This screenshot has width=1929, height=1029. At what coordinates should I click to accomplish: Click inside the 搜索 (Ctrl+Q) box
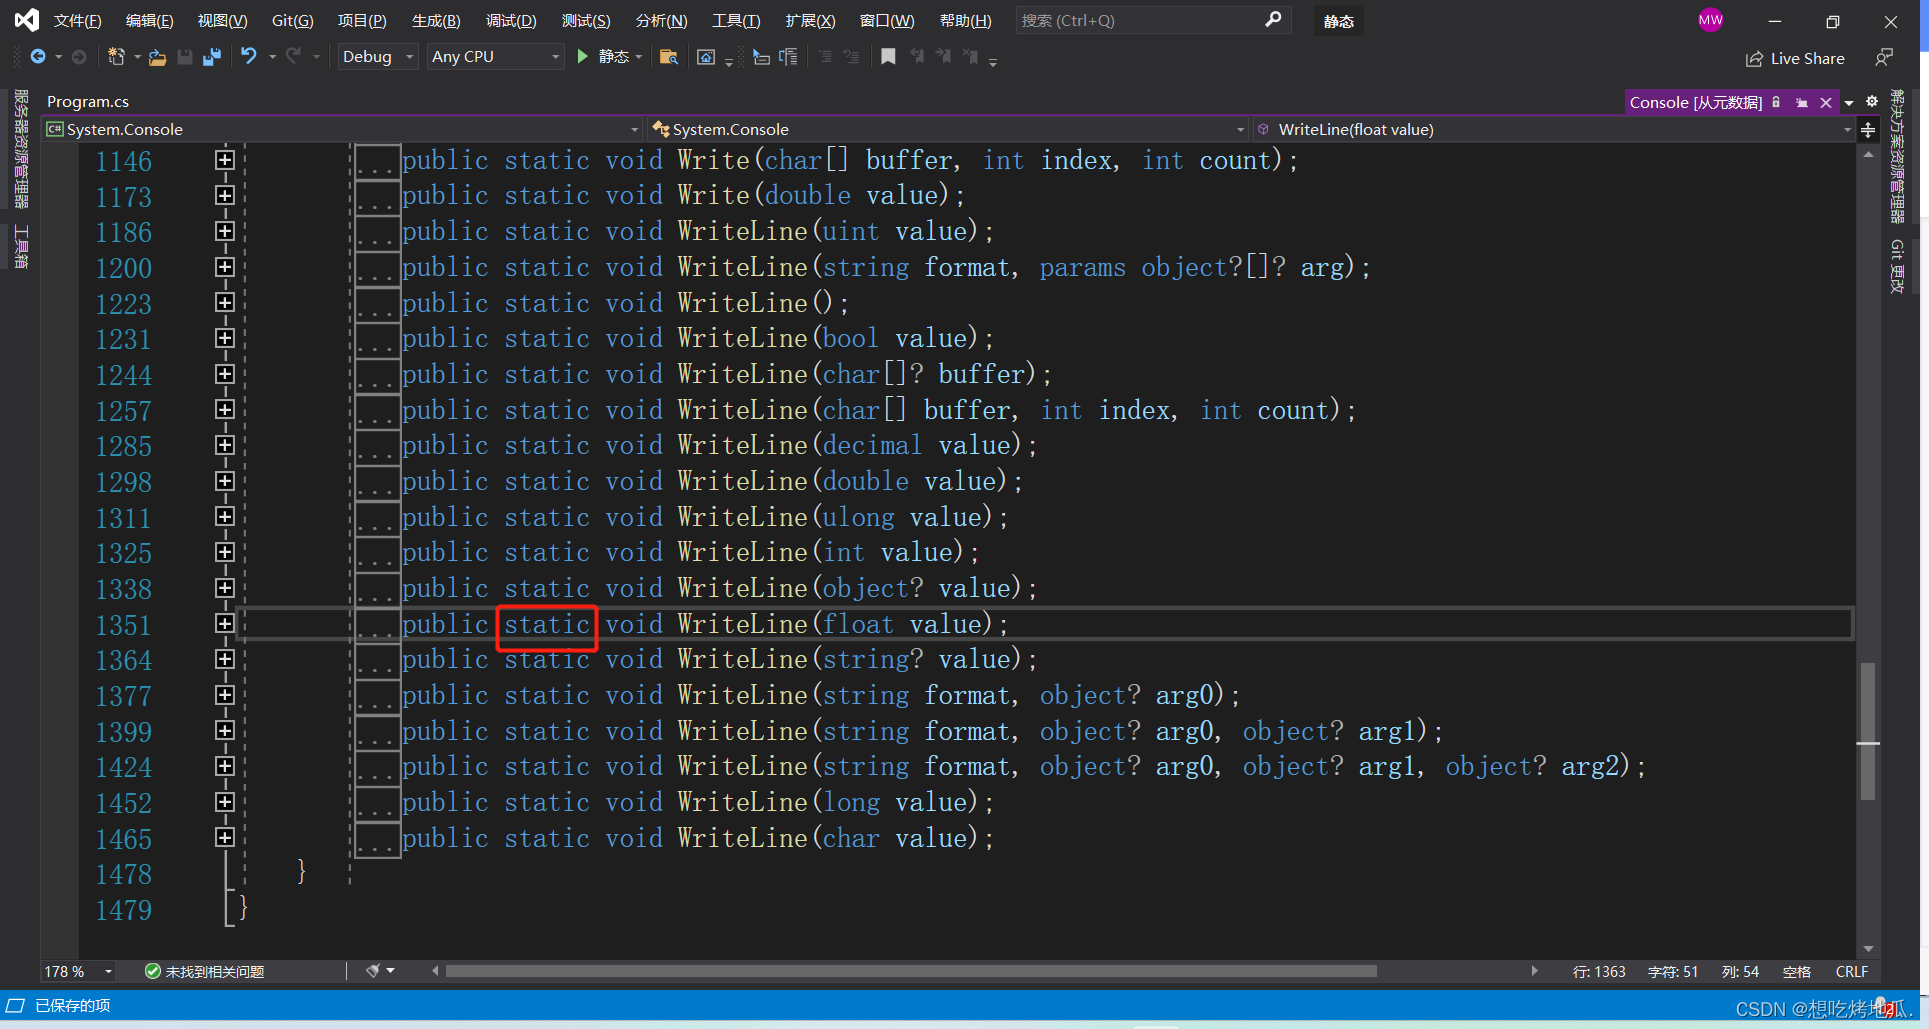(x=1141, y=20)
